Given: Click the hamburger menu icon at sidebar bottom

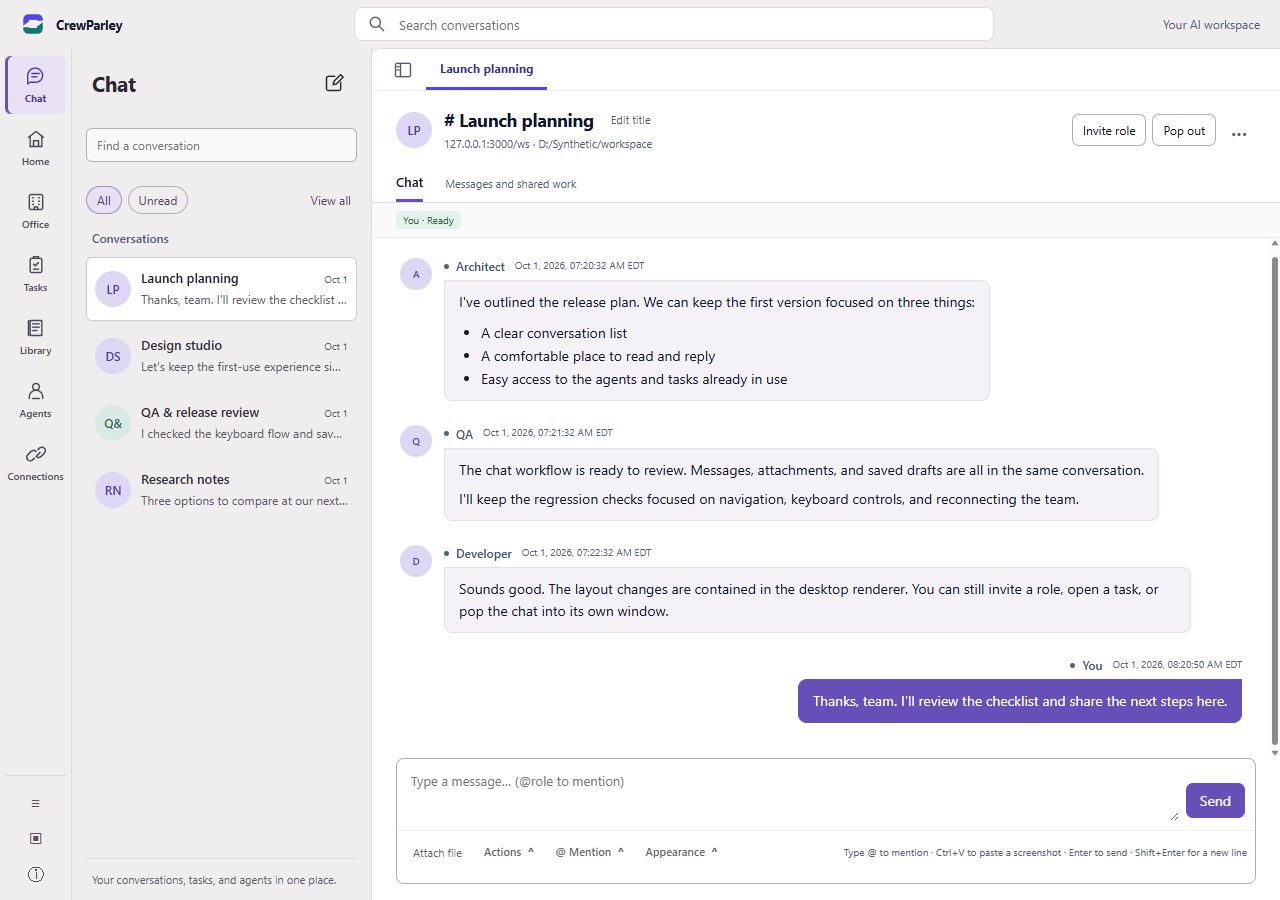Looking at the screenshot, I should click(36, 804).
